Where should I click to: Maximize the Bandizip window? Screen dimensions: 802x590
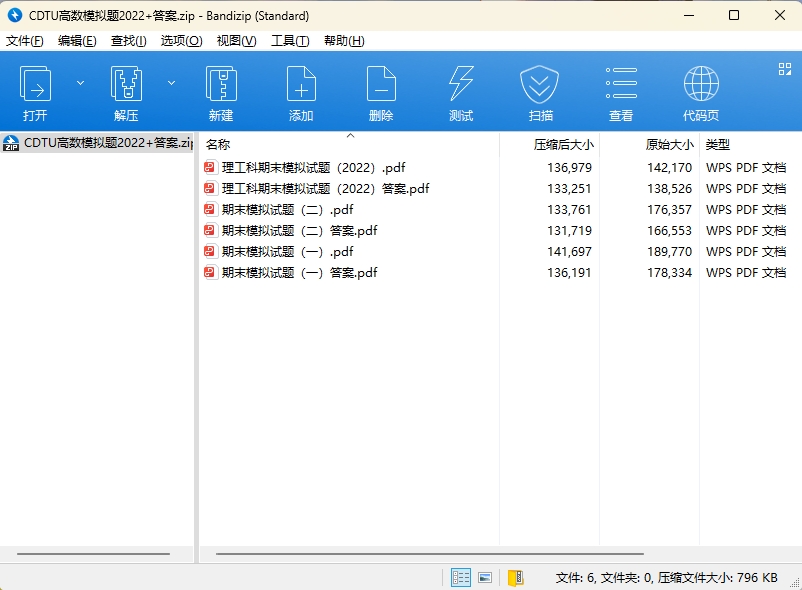click(734, 15)
